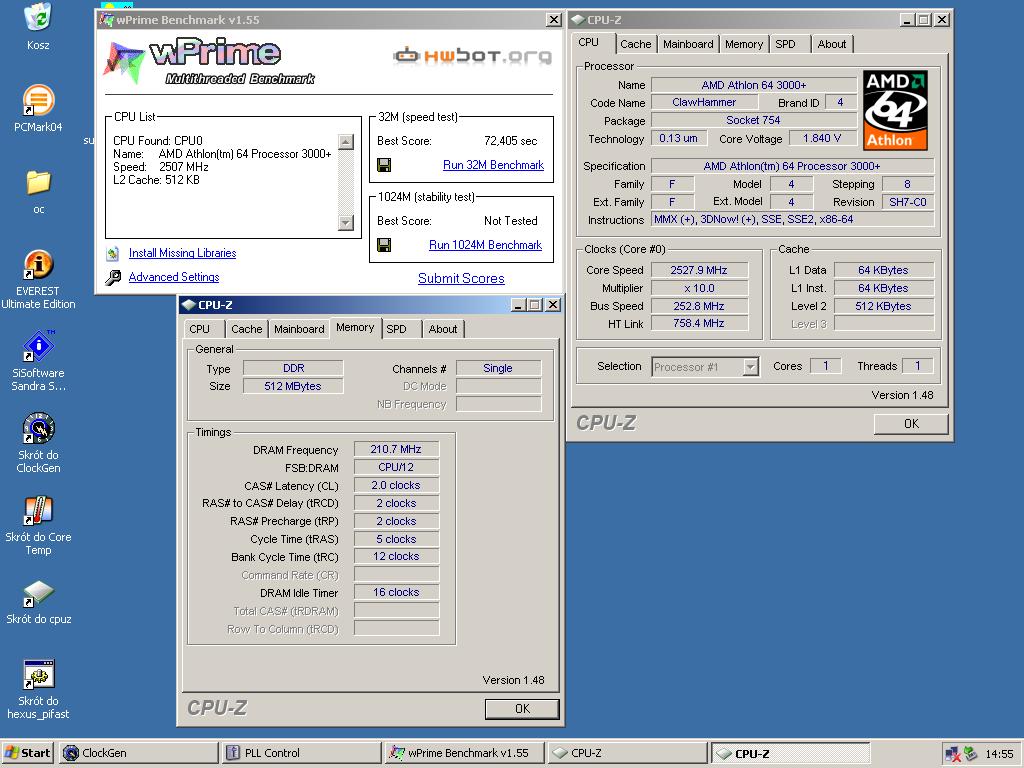Switch to Memory tab in right CPU-Z window
This screenshot has width=1024, height=768.
[744, 44]
